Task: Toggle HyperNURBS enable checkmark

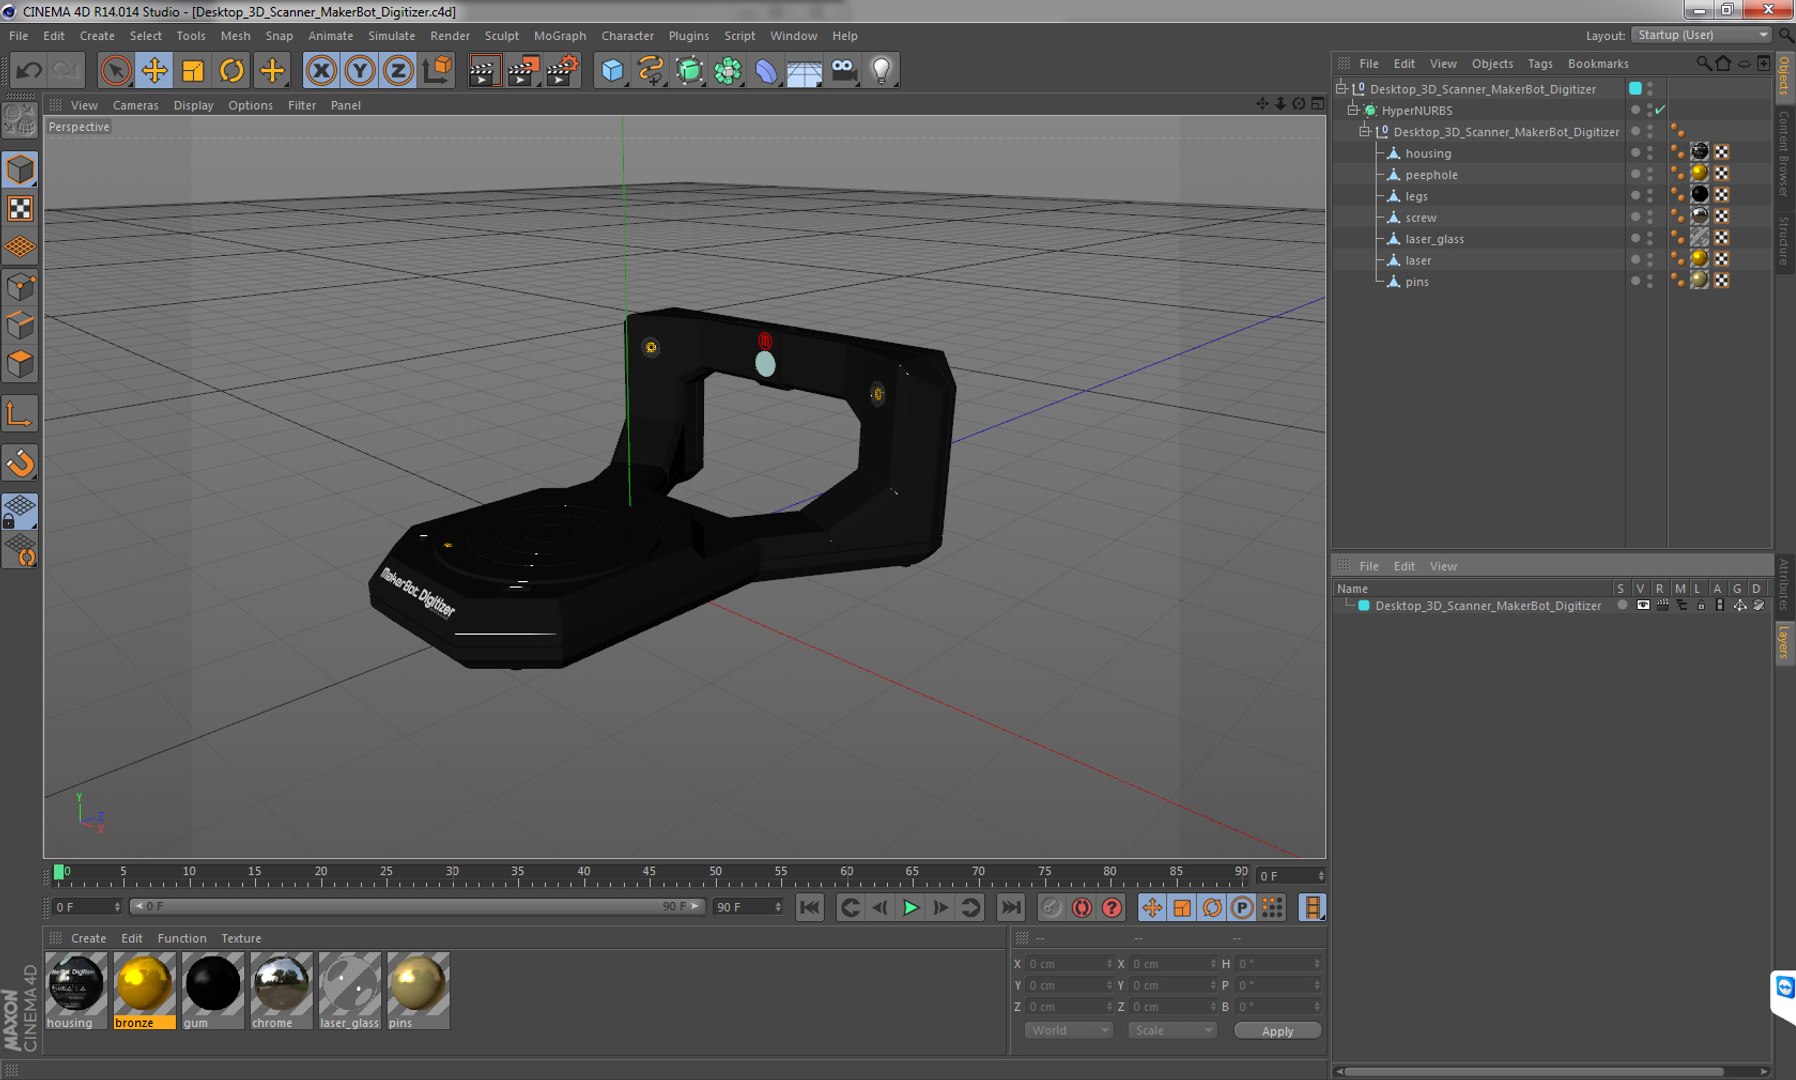Action: pyautogui.click(x=1660, y=110)
